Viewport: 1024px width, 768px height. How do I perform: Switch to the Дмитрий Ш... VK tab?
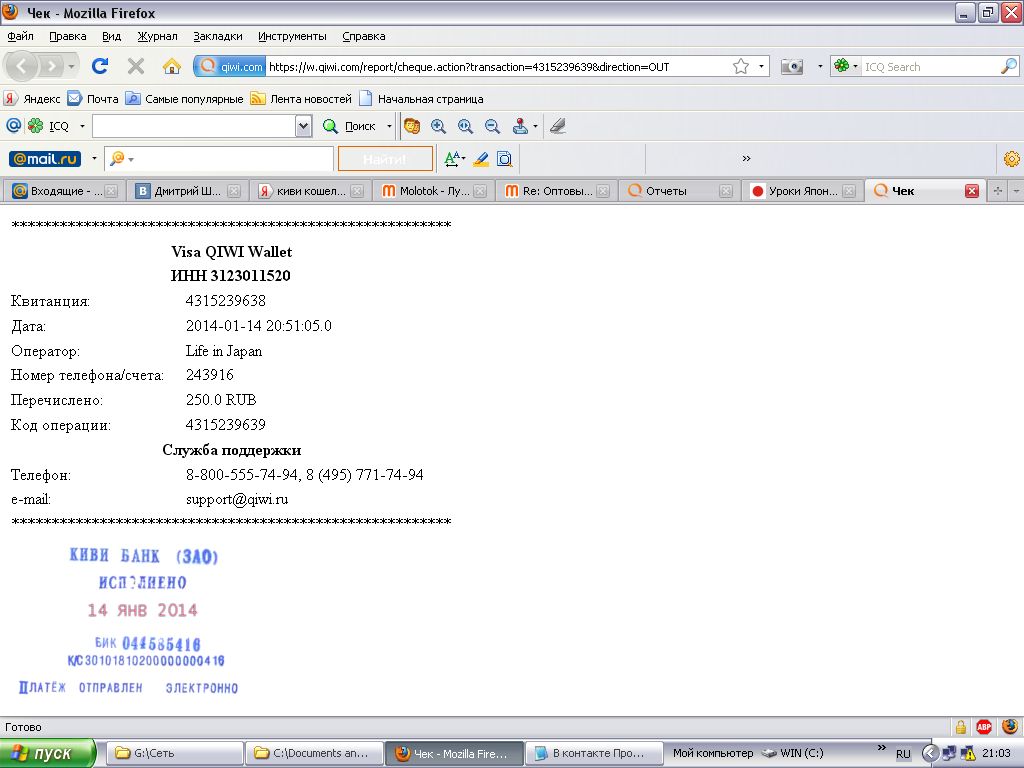(187, 191)
